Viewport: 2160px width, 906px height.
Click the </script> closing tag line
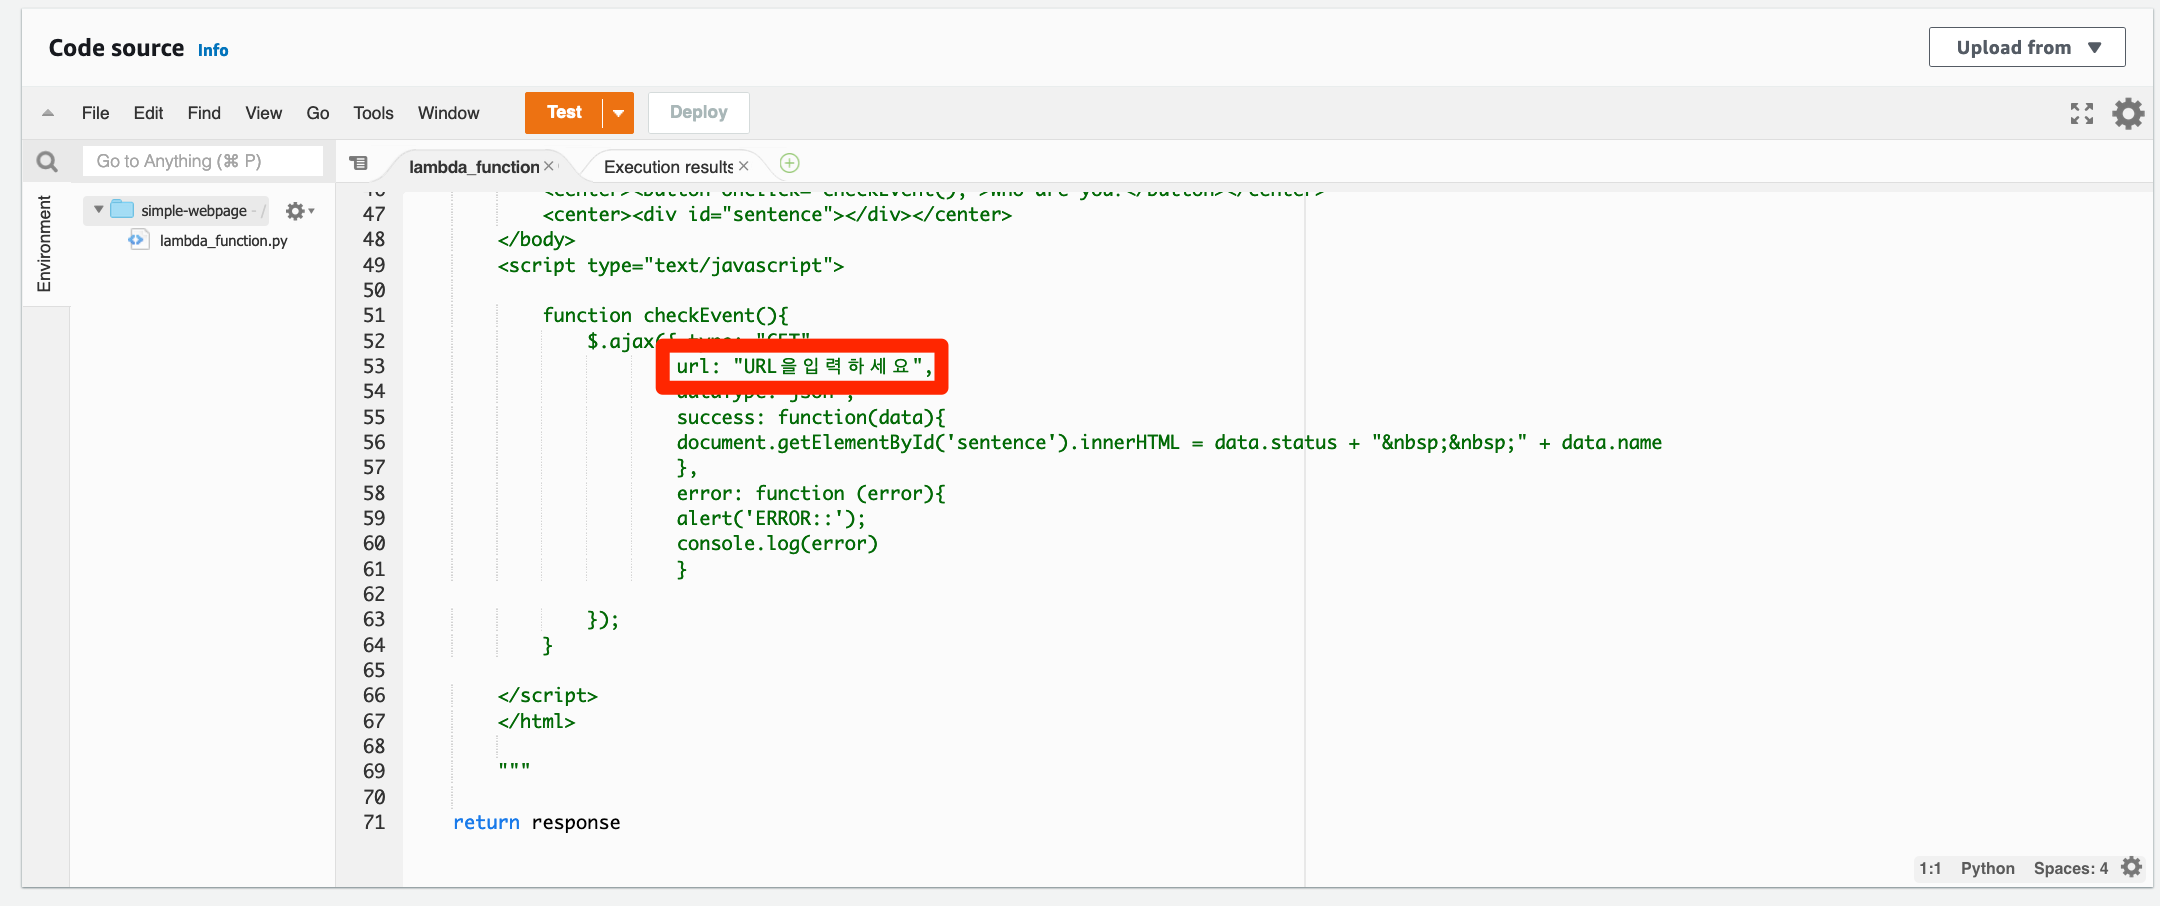point(547,695)
